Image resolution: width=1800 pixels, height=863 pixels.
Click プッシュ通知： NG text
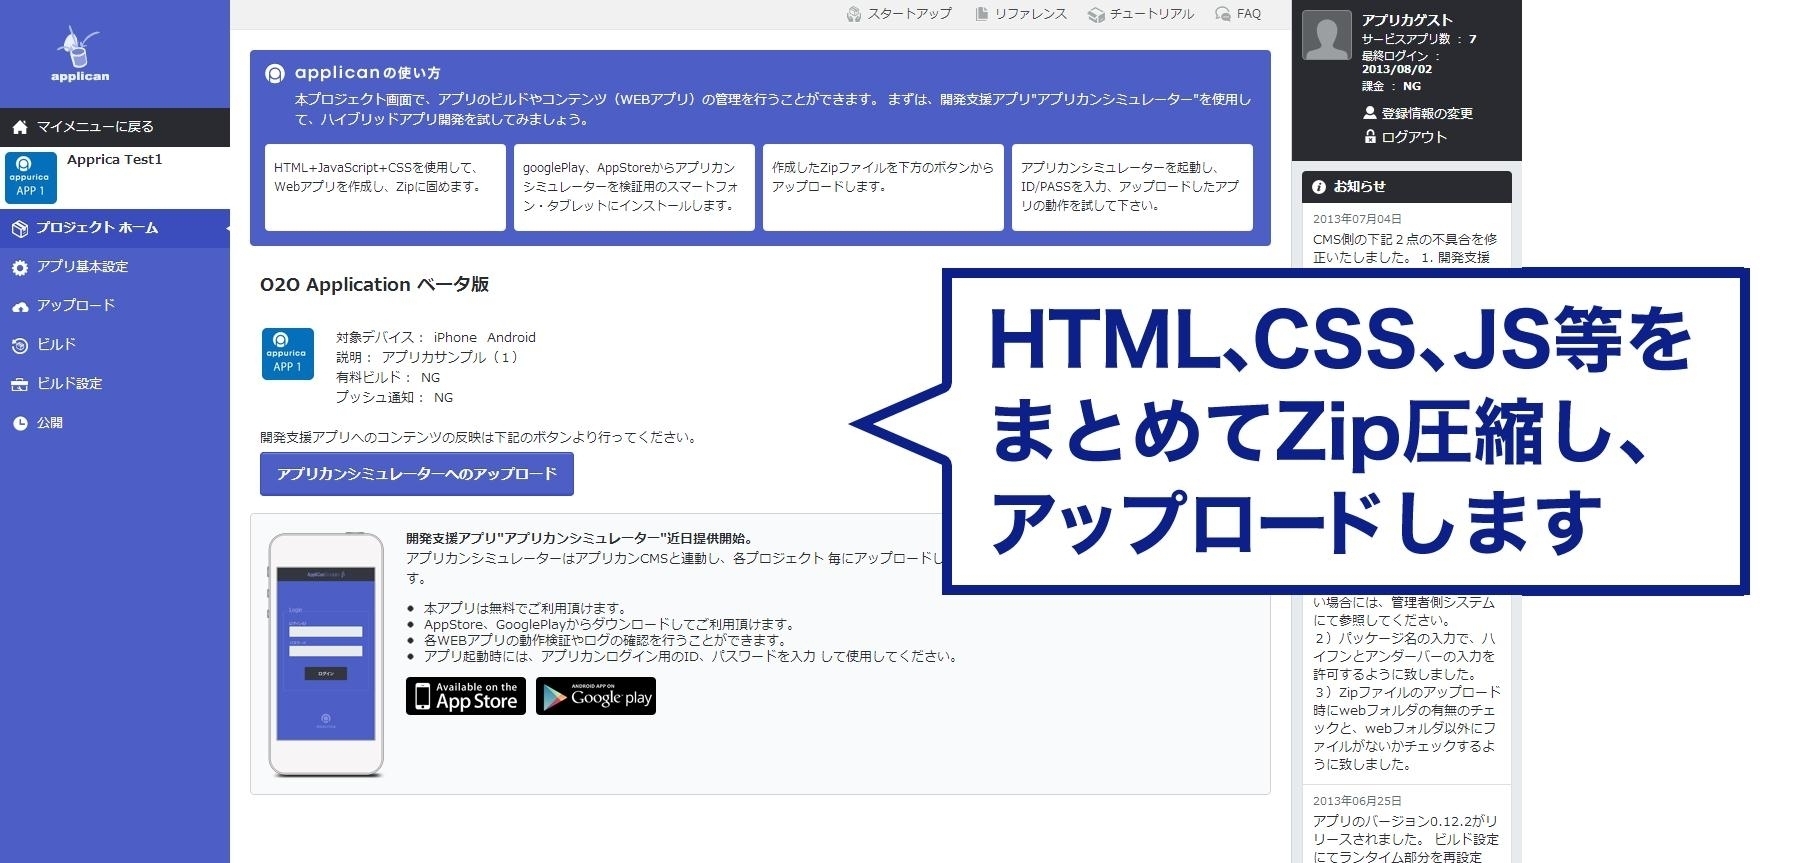394,398
